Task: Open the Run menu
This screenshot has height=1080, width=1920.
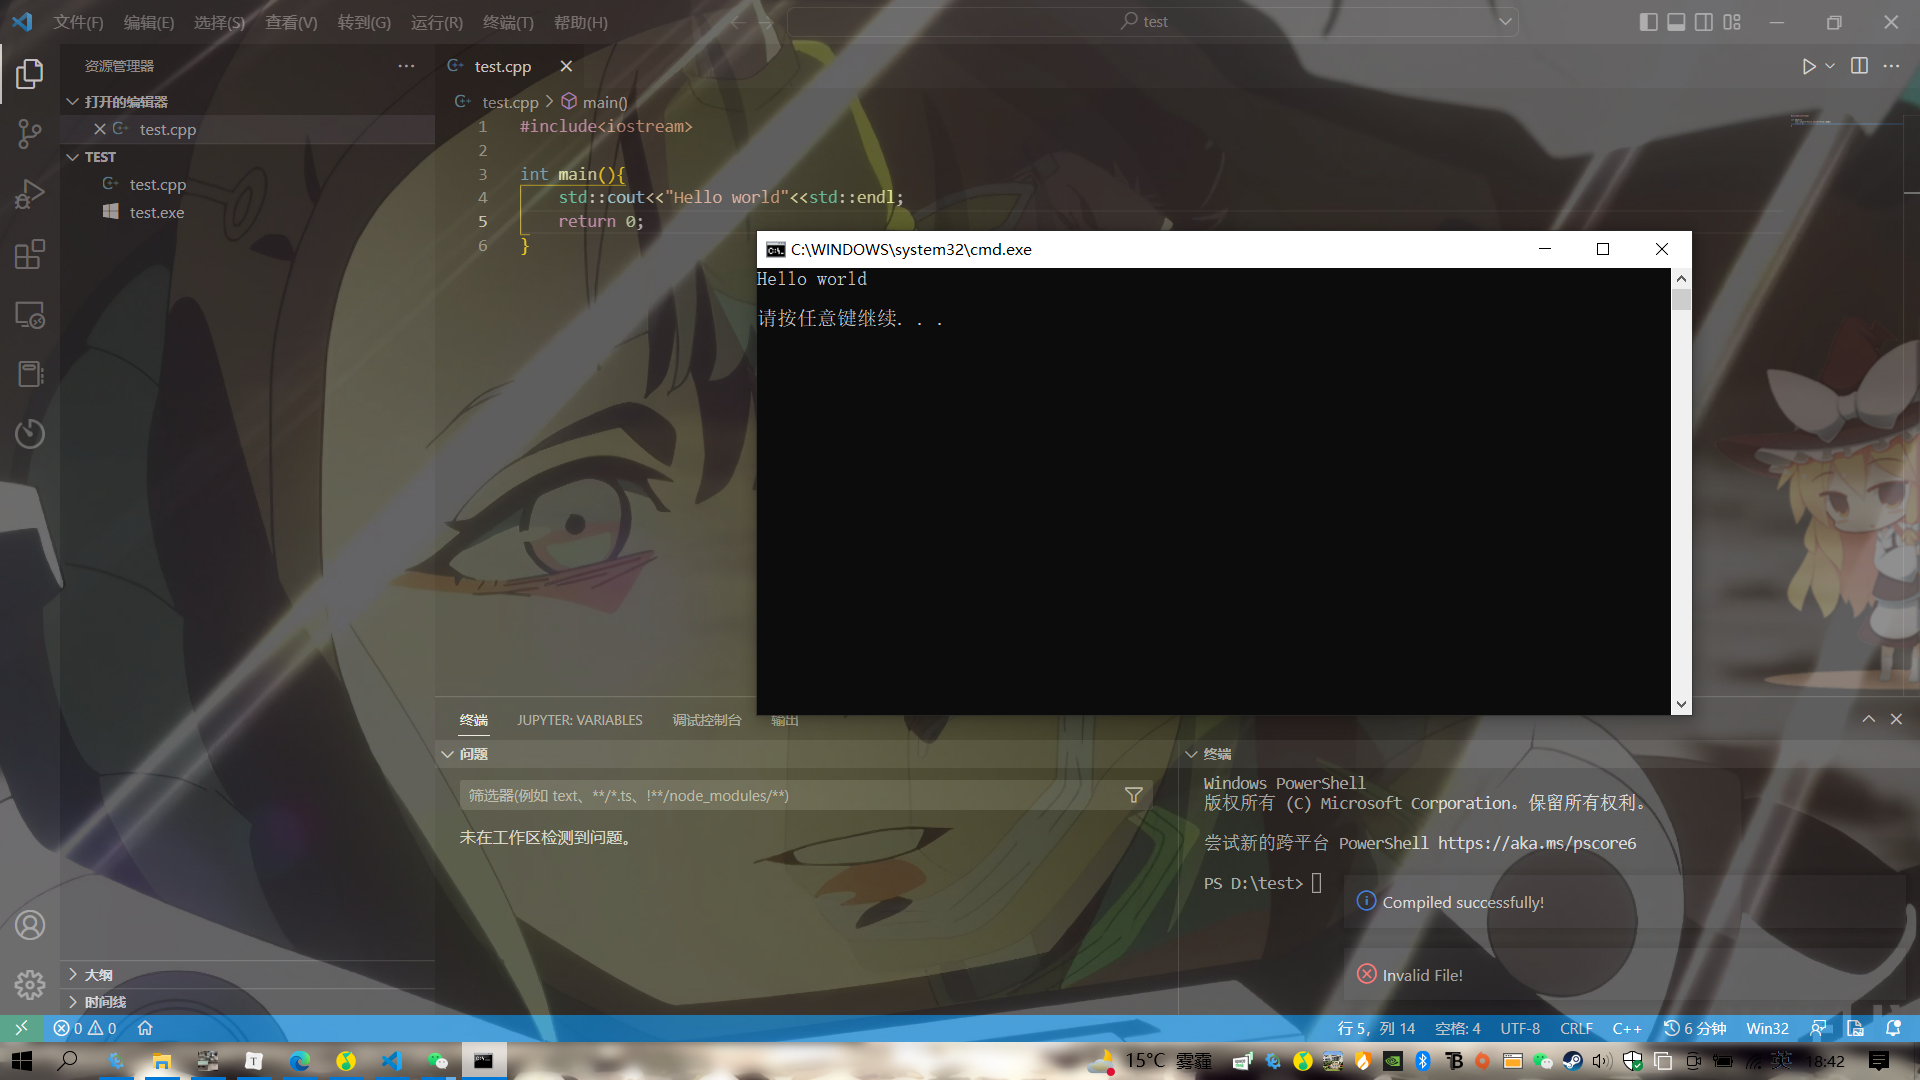Action: (437, 22)
